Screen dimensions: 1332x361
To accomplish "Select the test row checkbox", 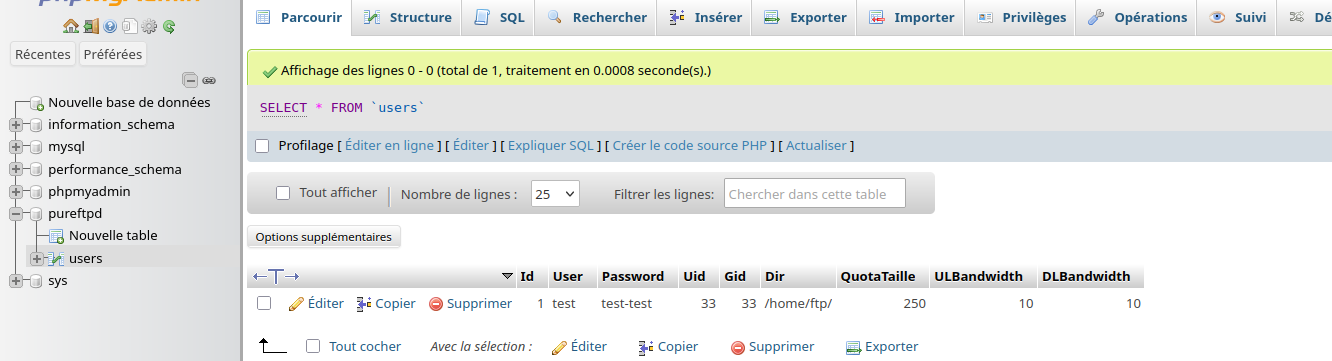I will pyautogui.click(x=264, y=303).
